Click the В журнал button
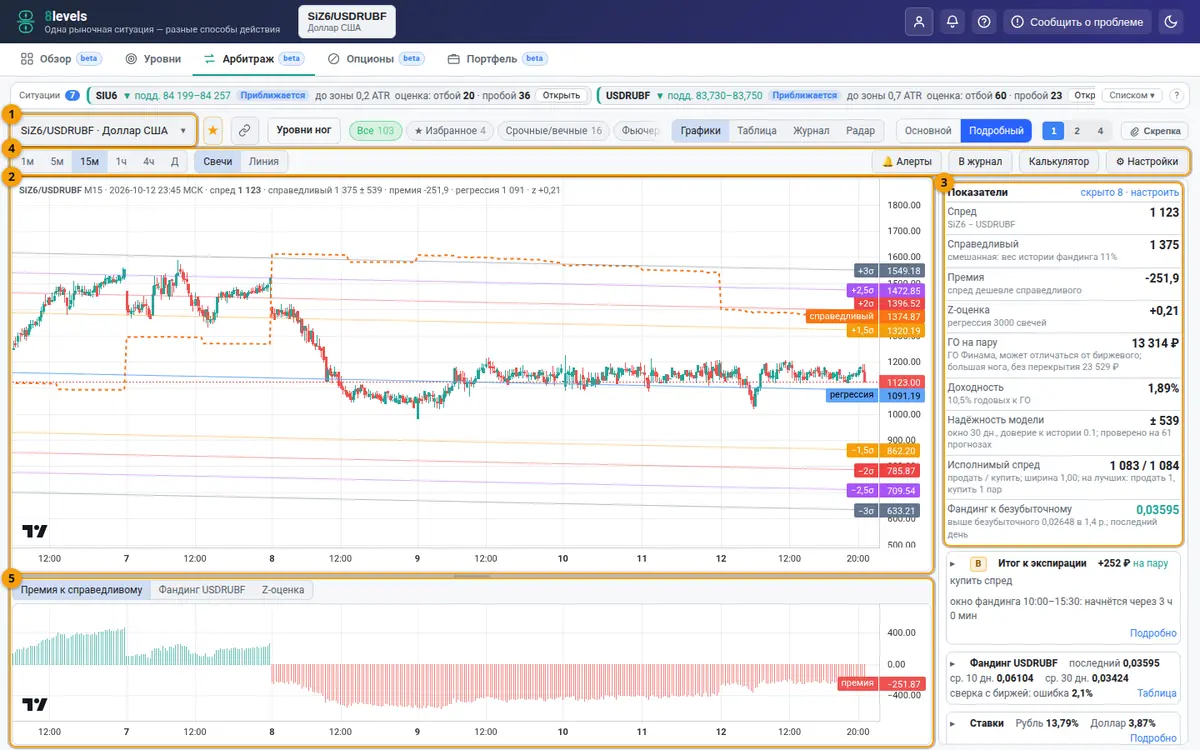This screenshot has width=1200, height=750. [x=980, y=161]
